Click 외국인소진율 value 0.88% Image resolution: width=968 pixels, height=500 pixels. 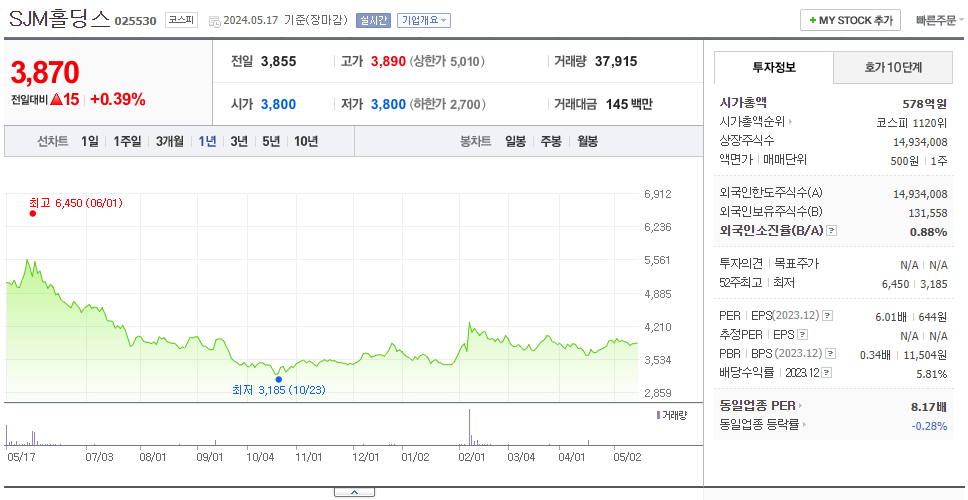point(928,232)
